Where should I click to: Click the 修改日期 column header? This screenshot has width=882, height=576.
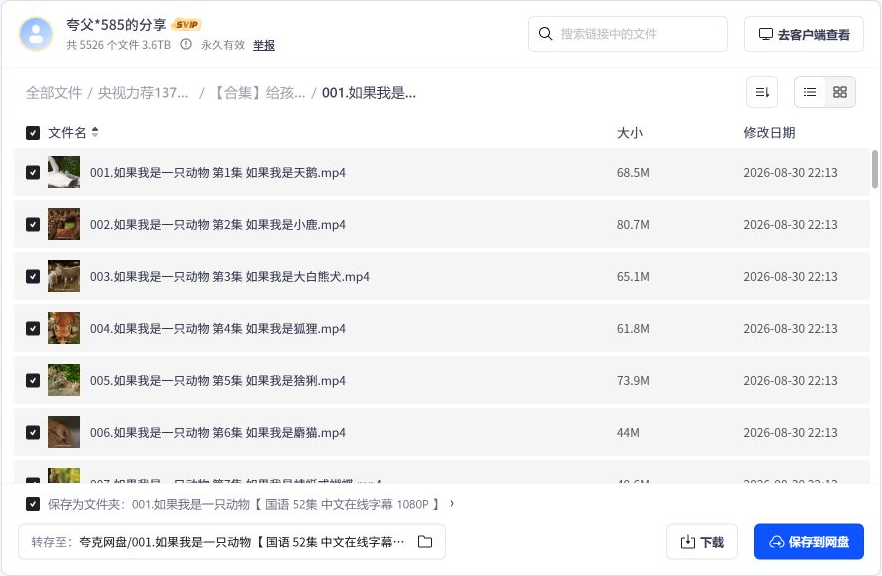769,133
